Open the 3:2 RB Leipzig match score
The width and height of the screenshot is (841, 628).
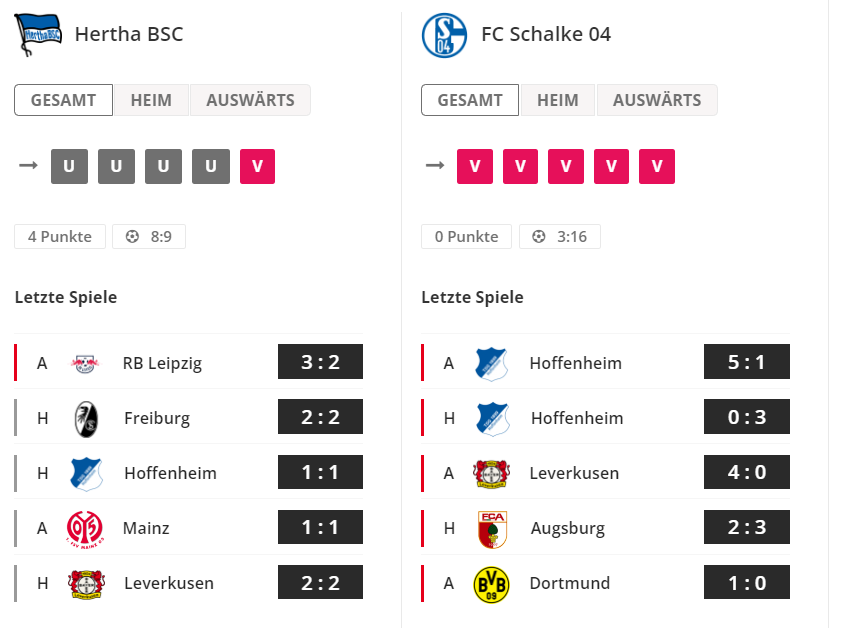click(320, 361)
